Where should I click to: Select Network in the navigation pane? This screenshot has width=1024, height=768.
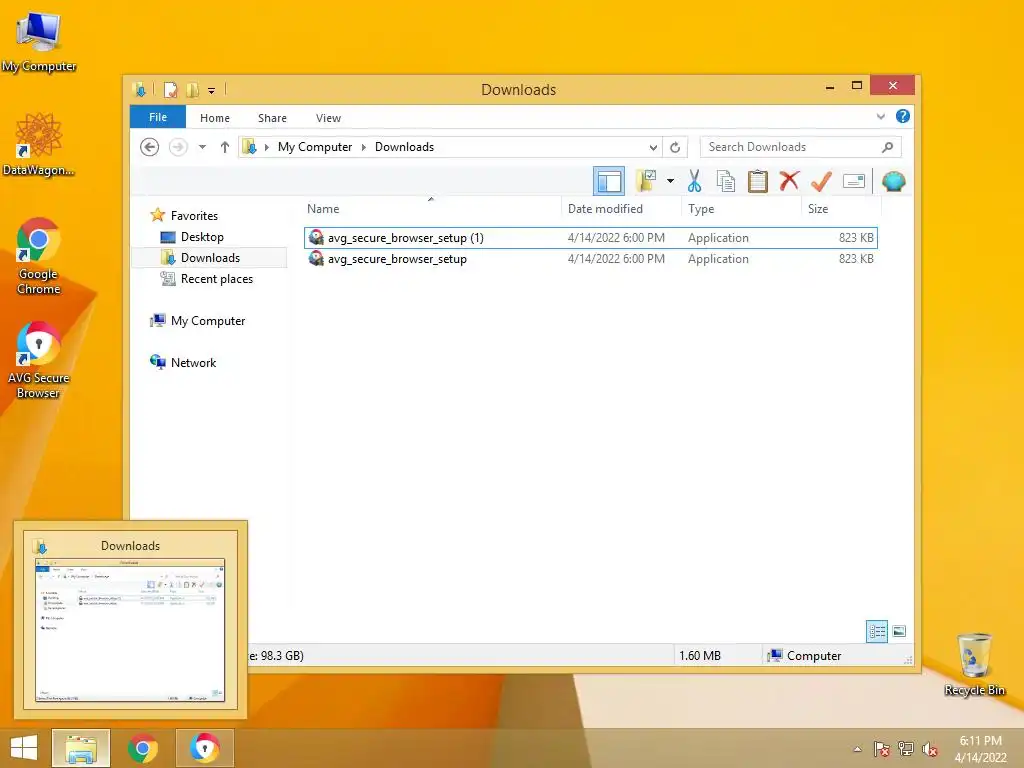click(x=193, y=362)
